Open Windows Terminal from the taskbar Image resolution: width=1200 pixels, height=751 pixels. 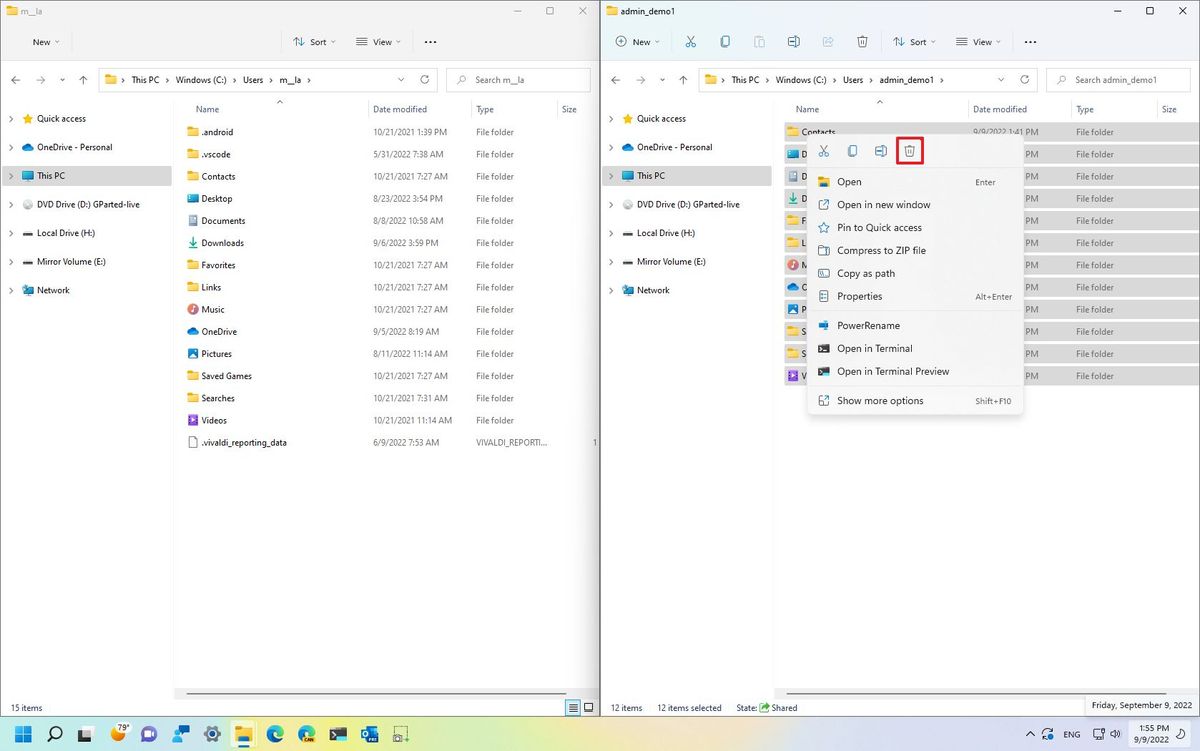(x=338, y=733)
